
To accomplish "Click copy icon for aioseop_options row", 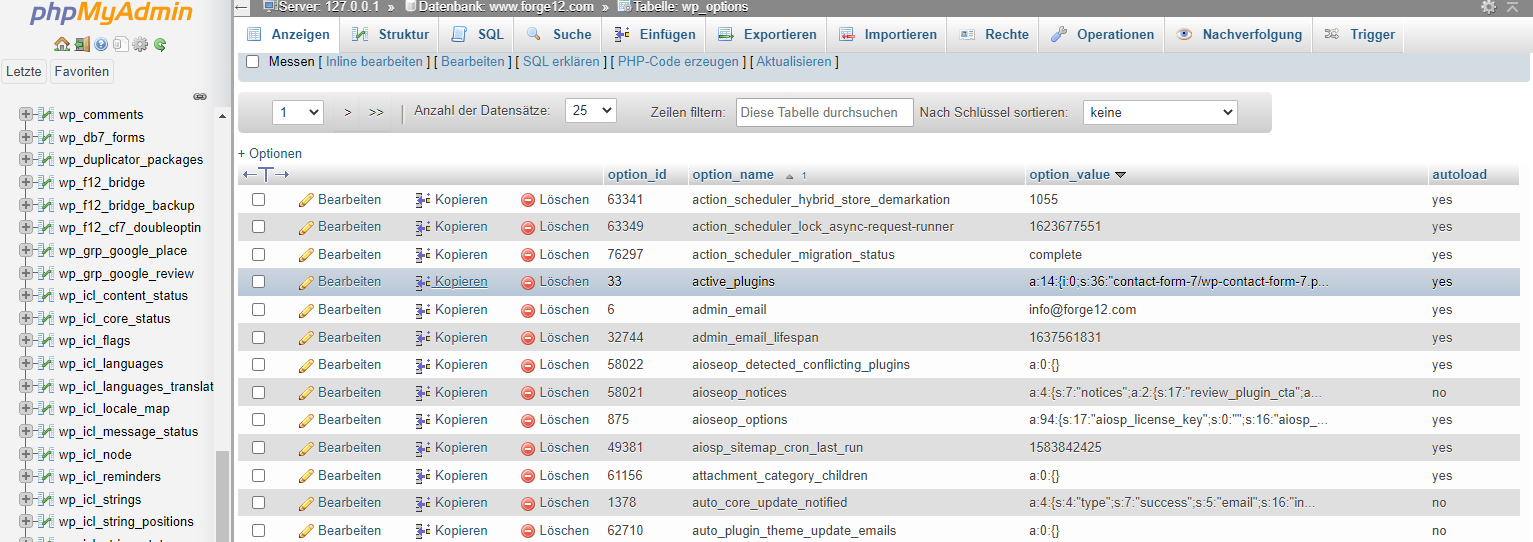I will pos(423,420).
